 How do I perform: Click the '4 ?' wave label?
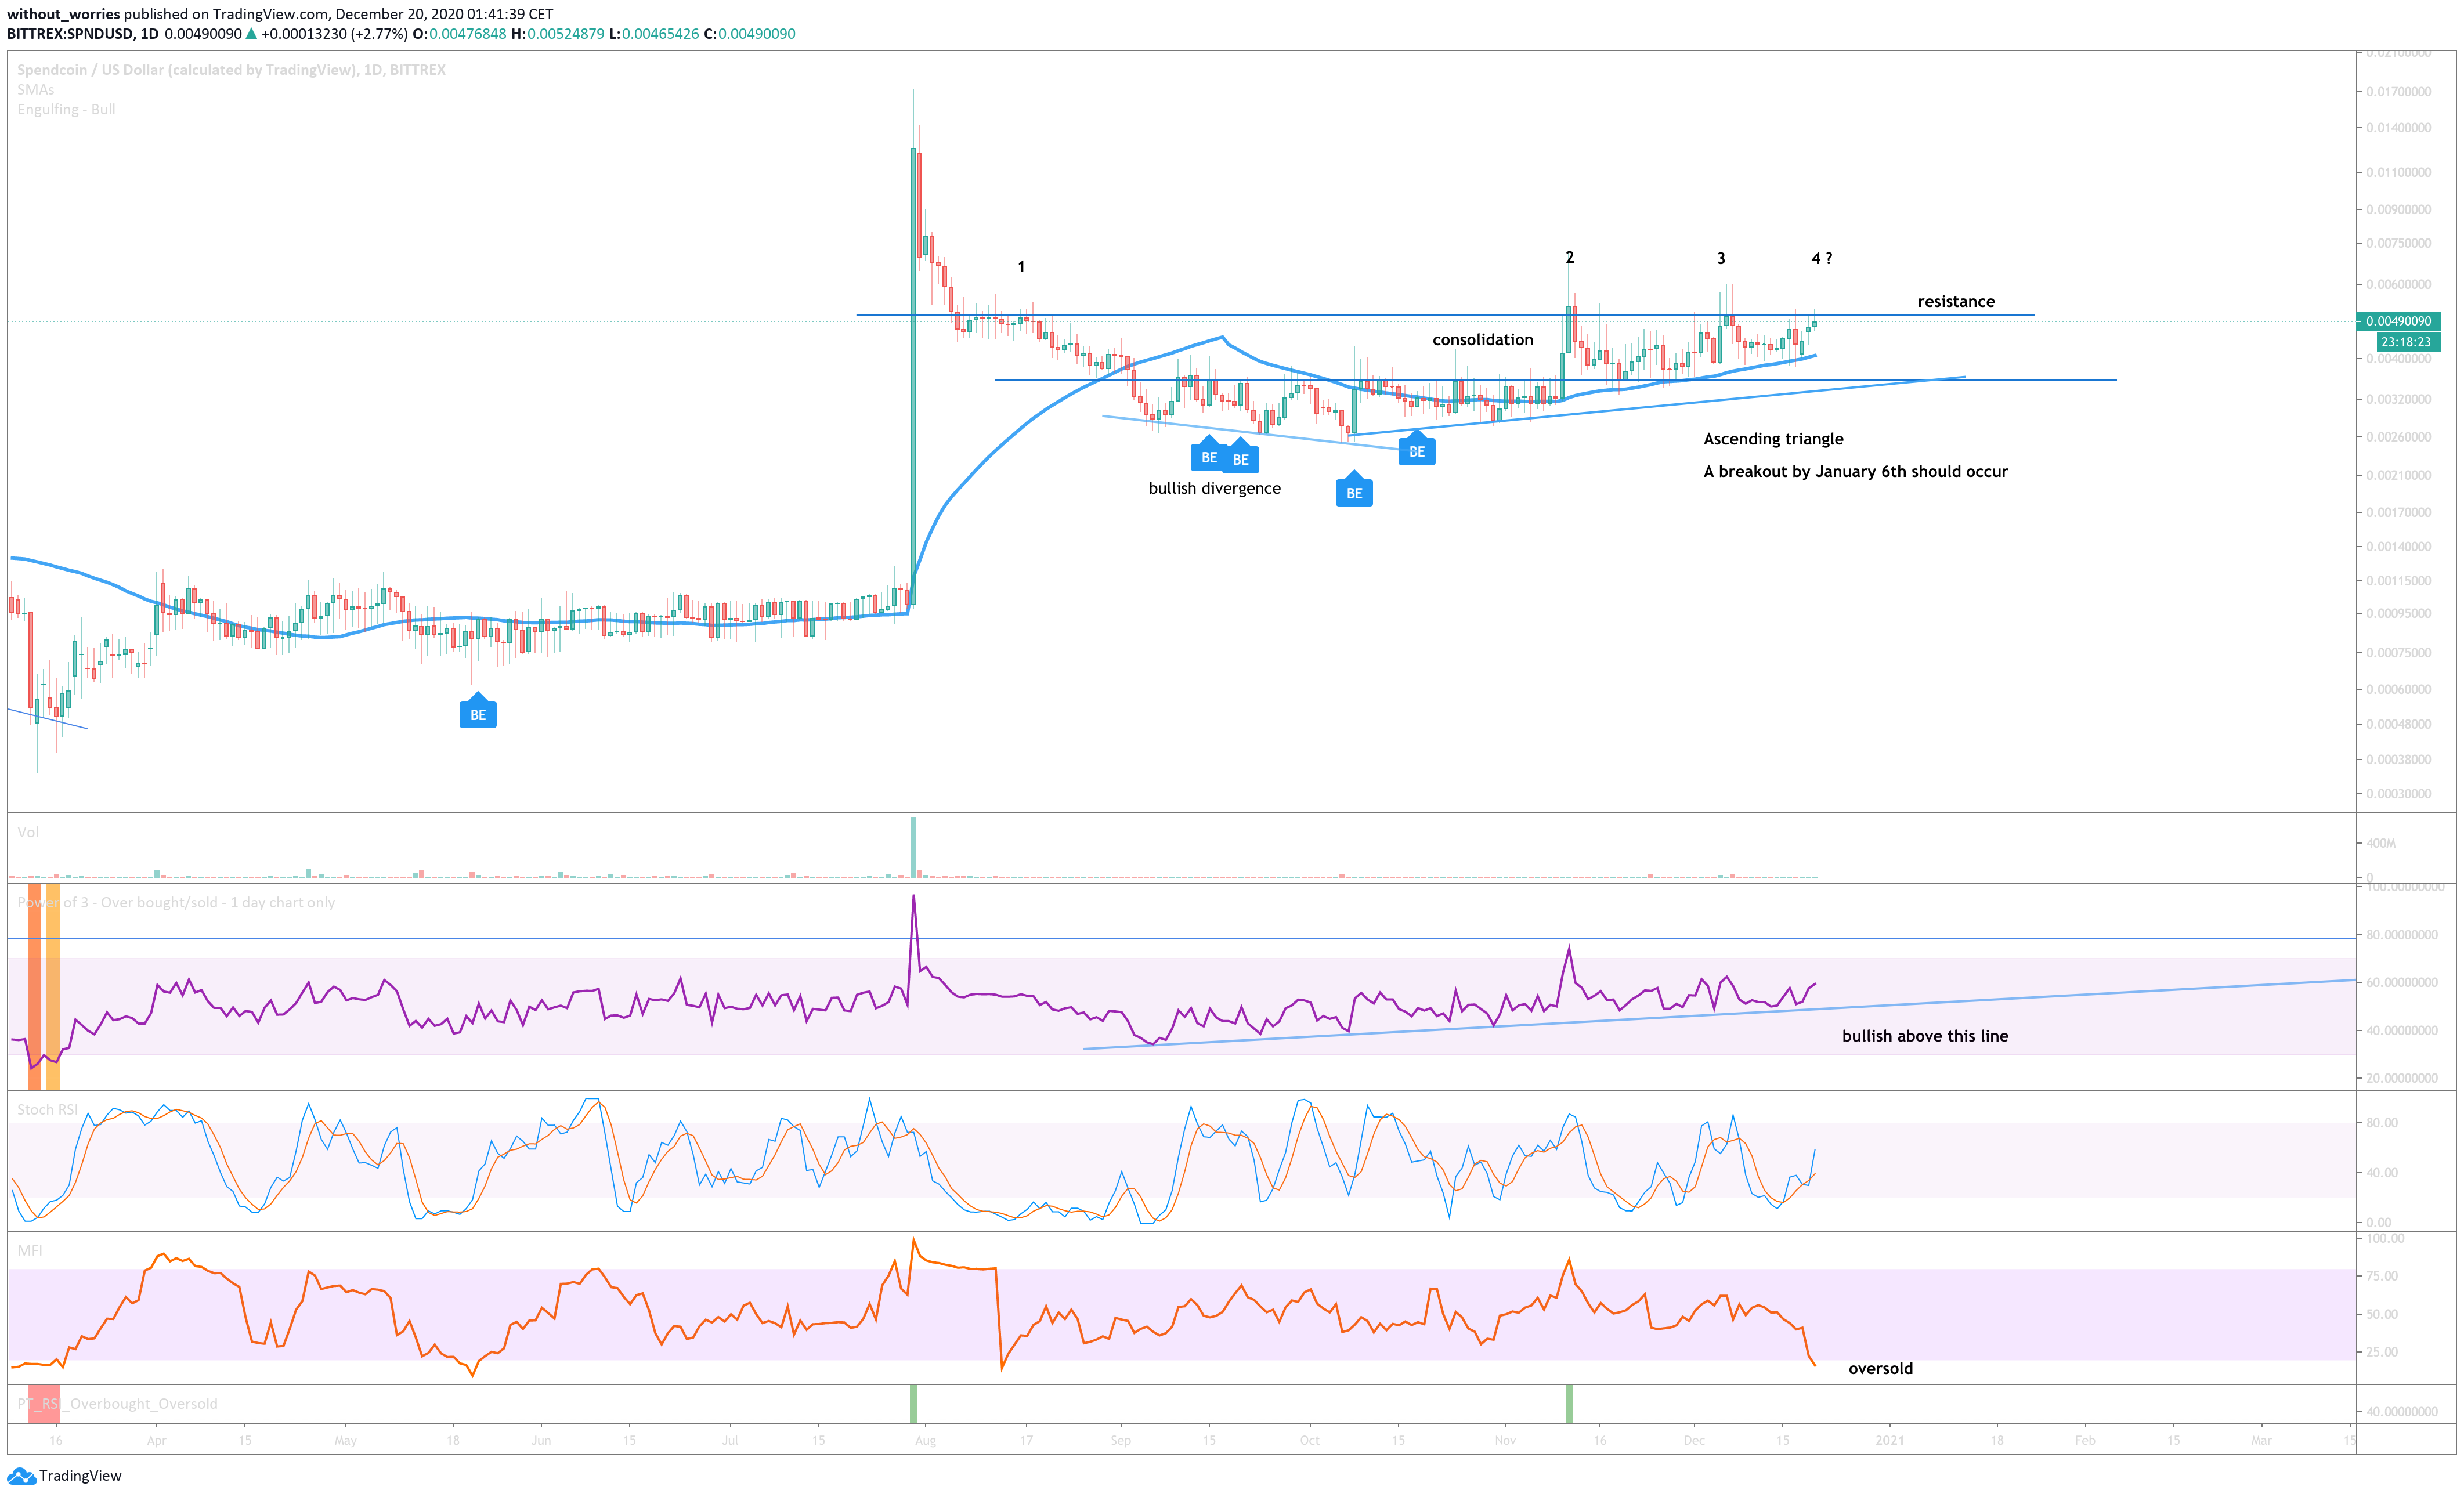1821,258
